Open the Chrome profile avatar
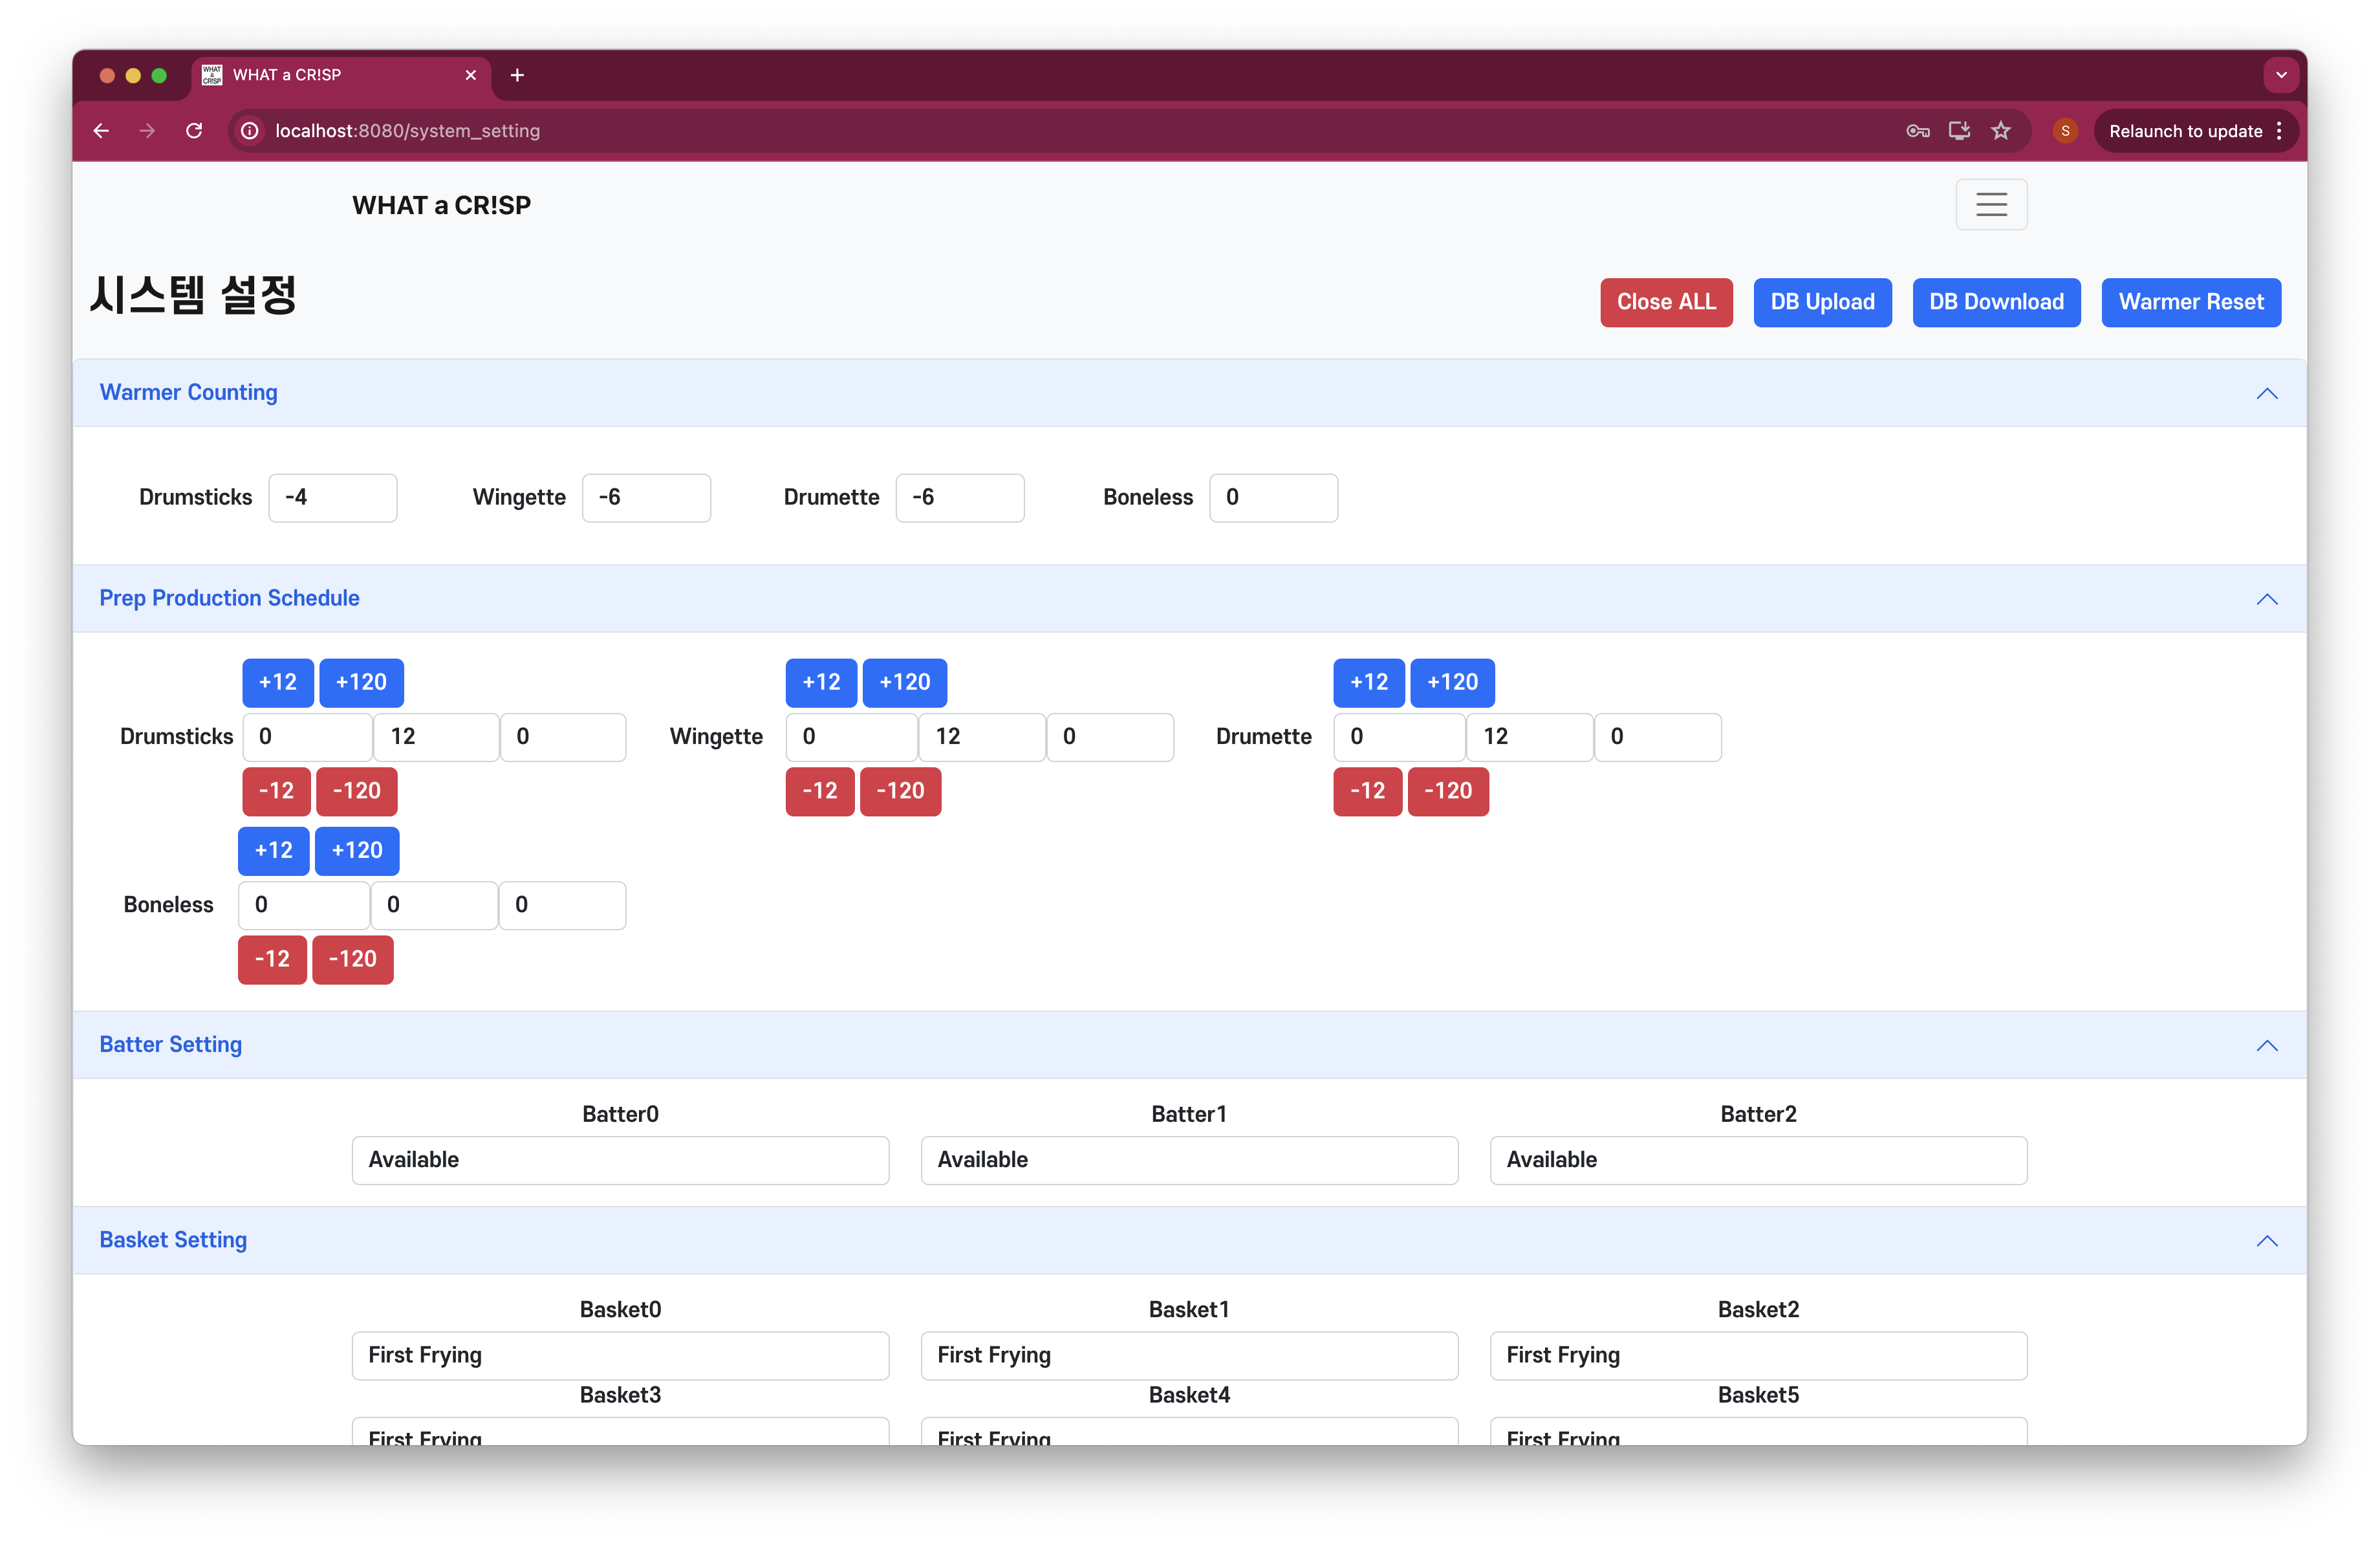Viewport: 2380px width, 1541px height. 2064,131
